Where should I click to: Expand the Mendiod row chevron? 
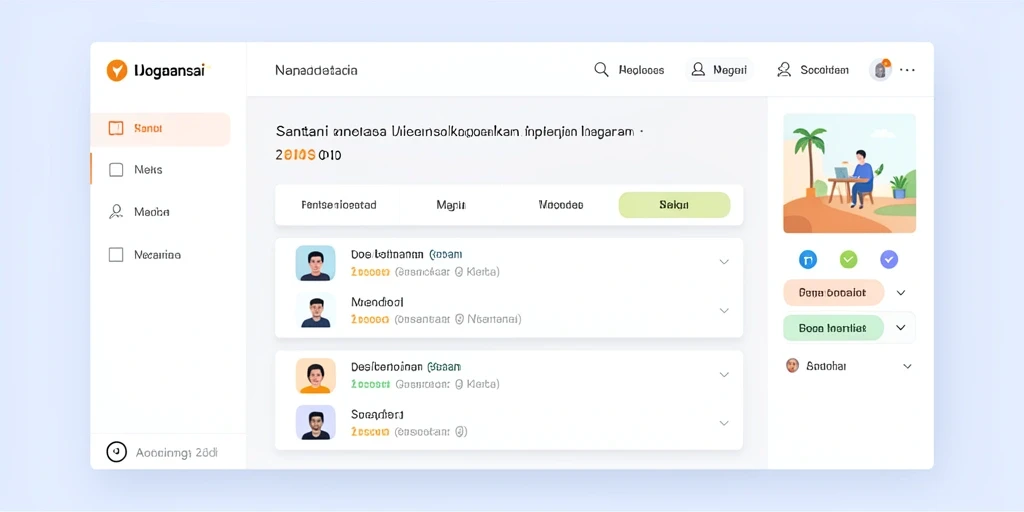(x=724, y=310)
